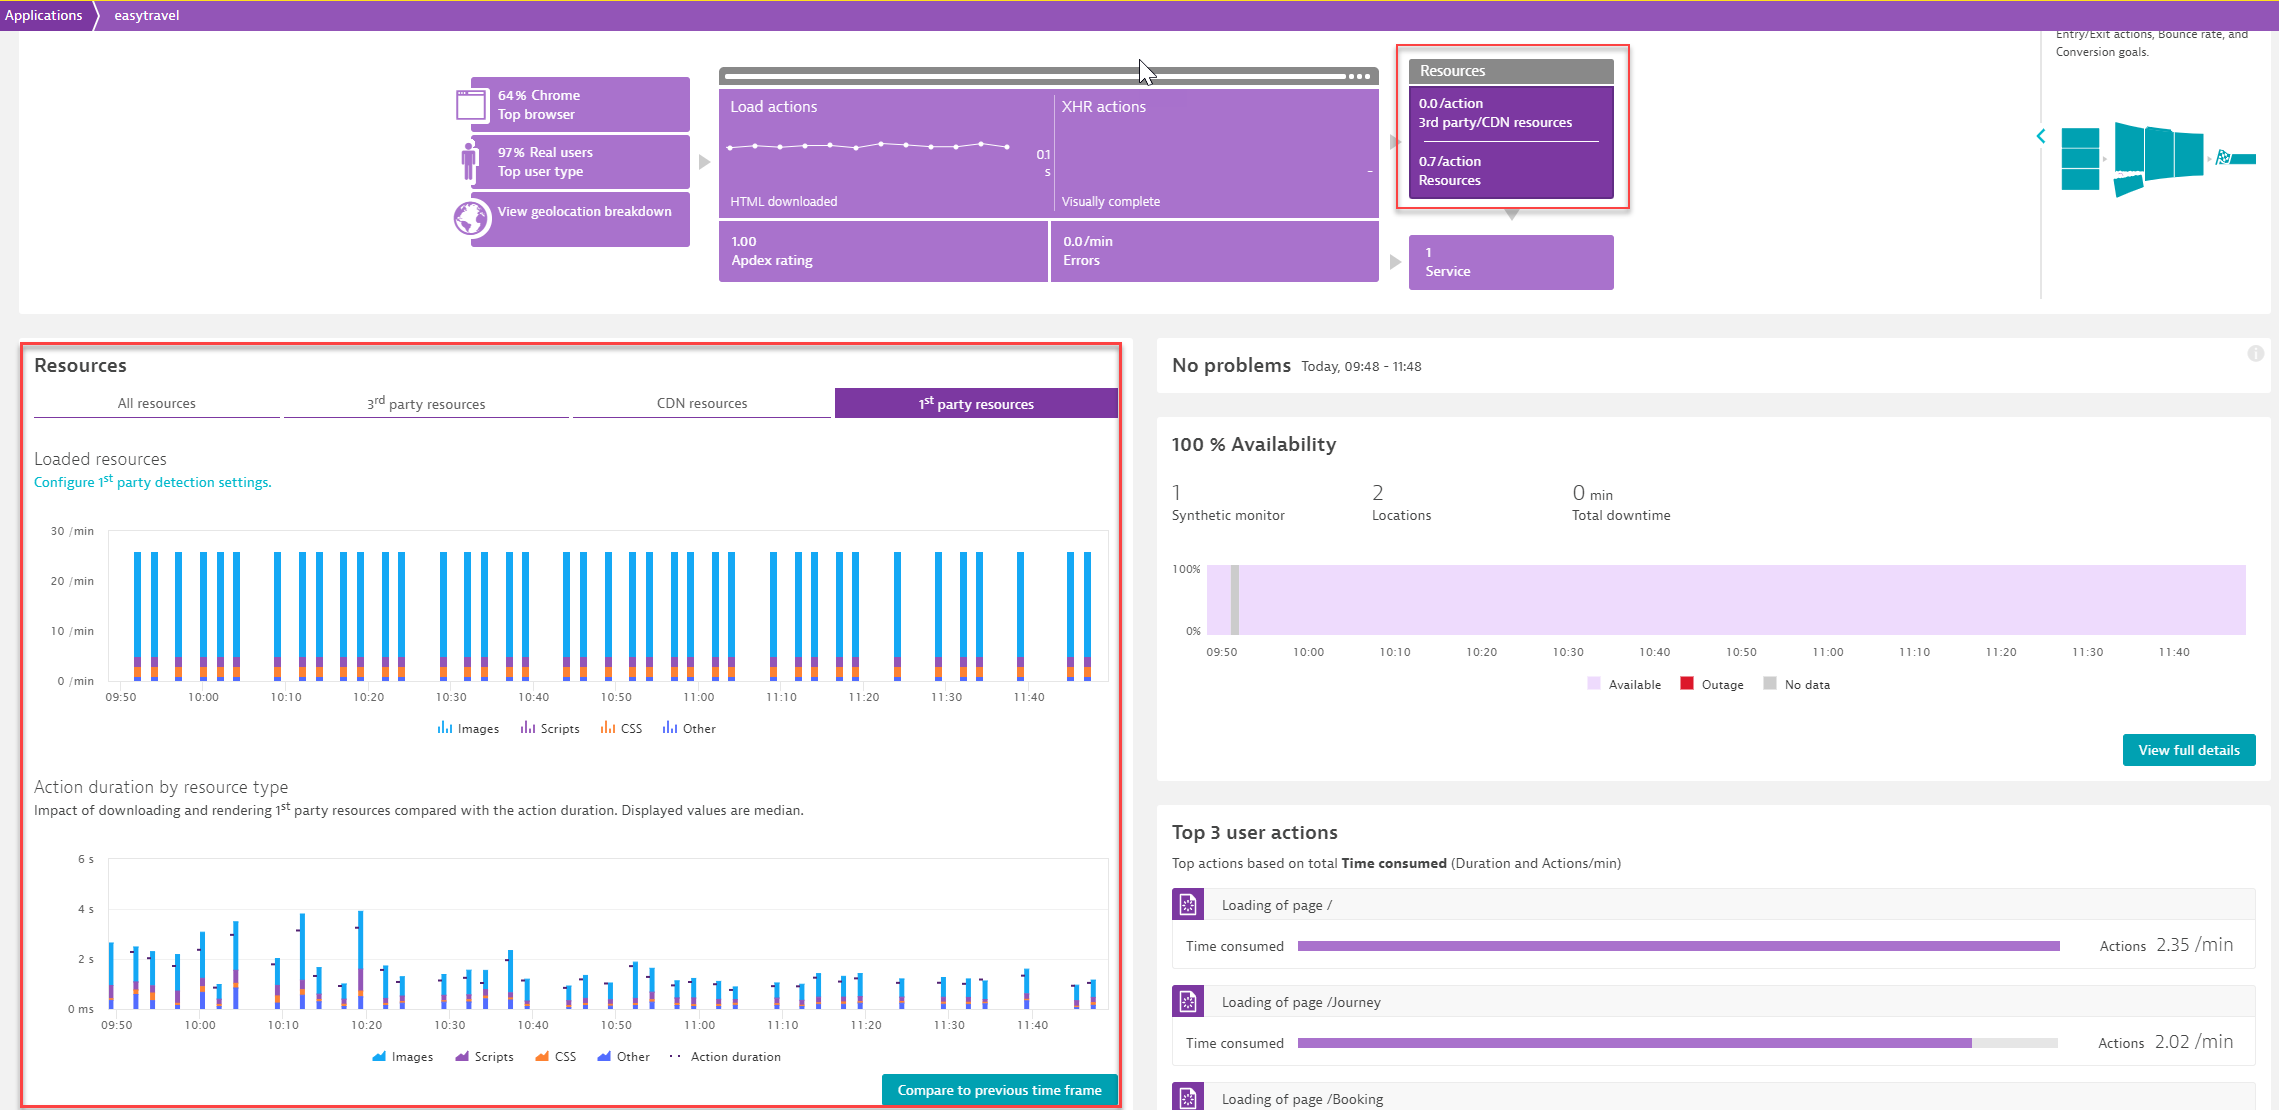Click the globe icon for geolocation breakdown
The width and height of the screenshot is (2279, 1110).
[472, 219]
